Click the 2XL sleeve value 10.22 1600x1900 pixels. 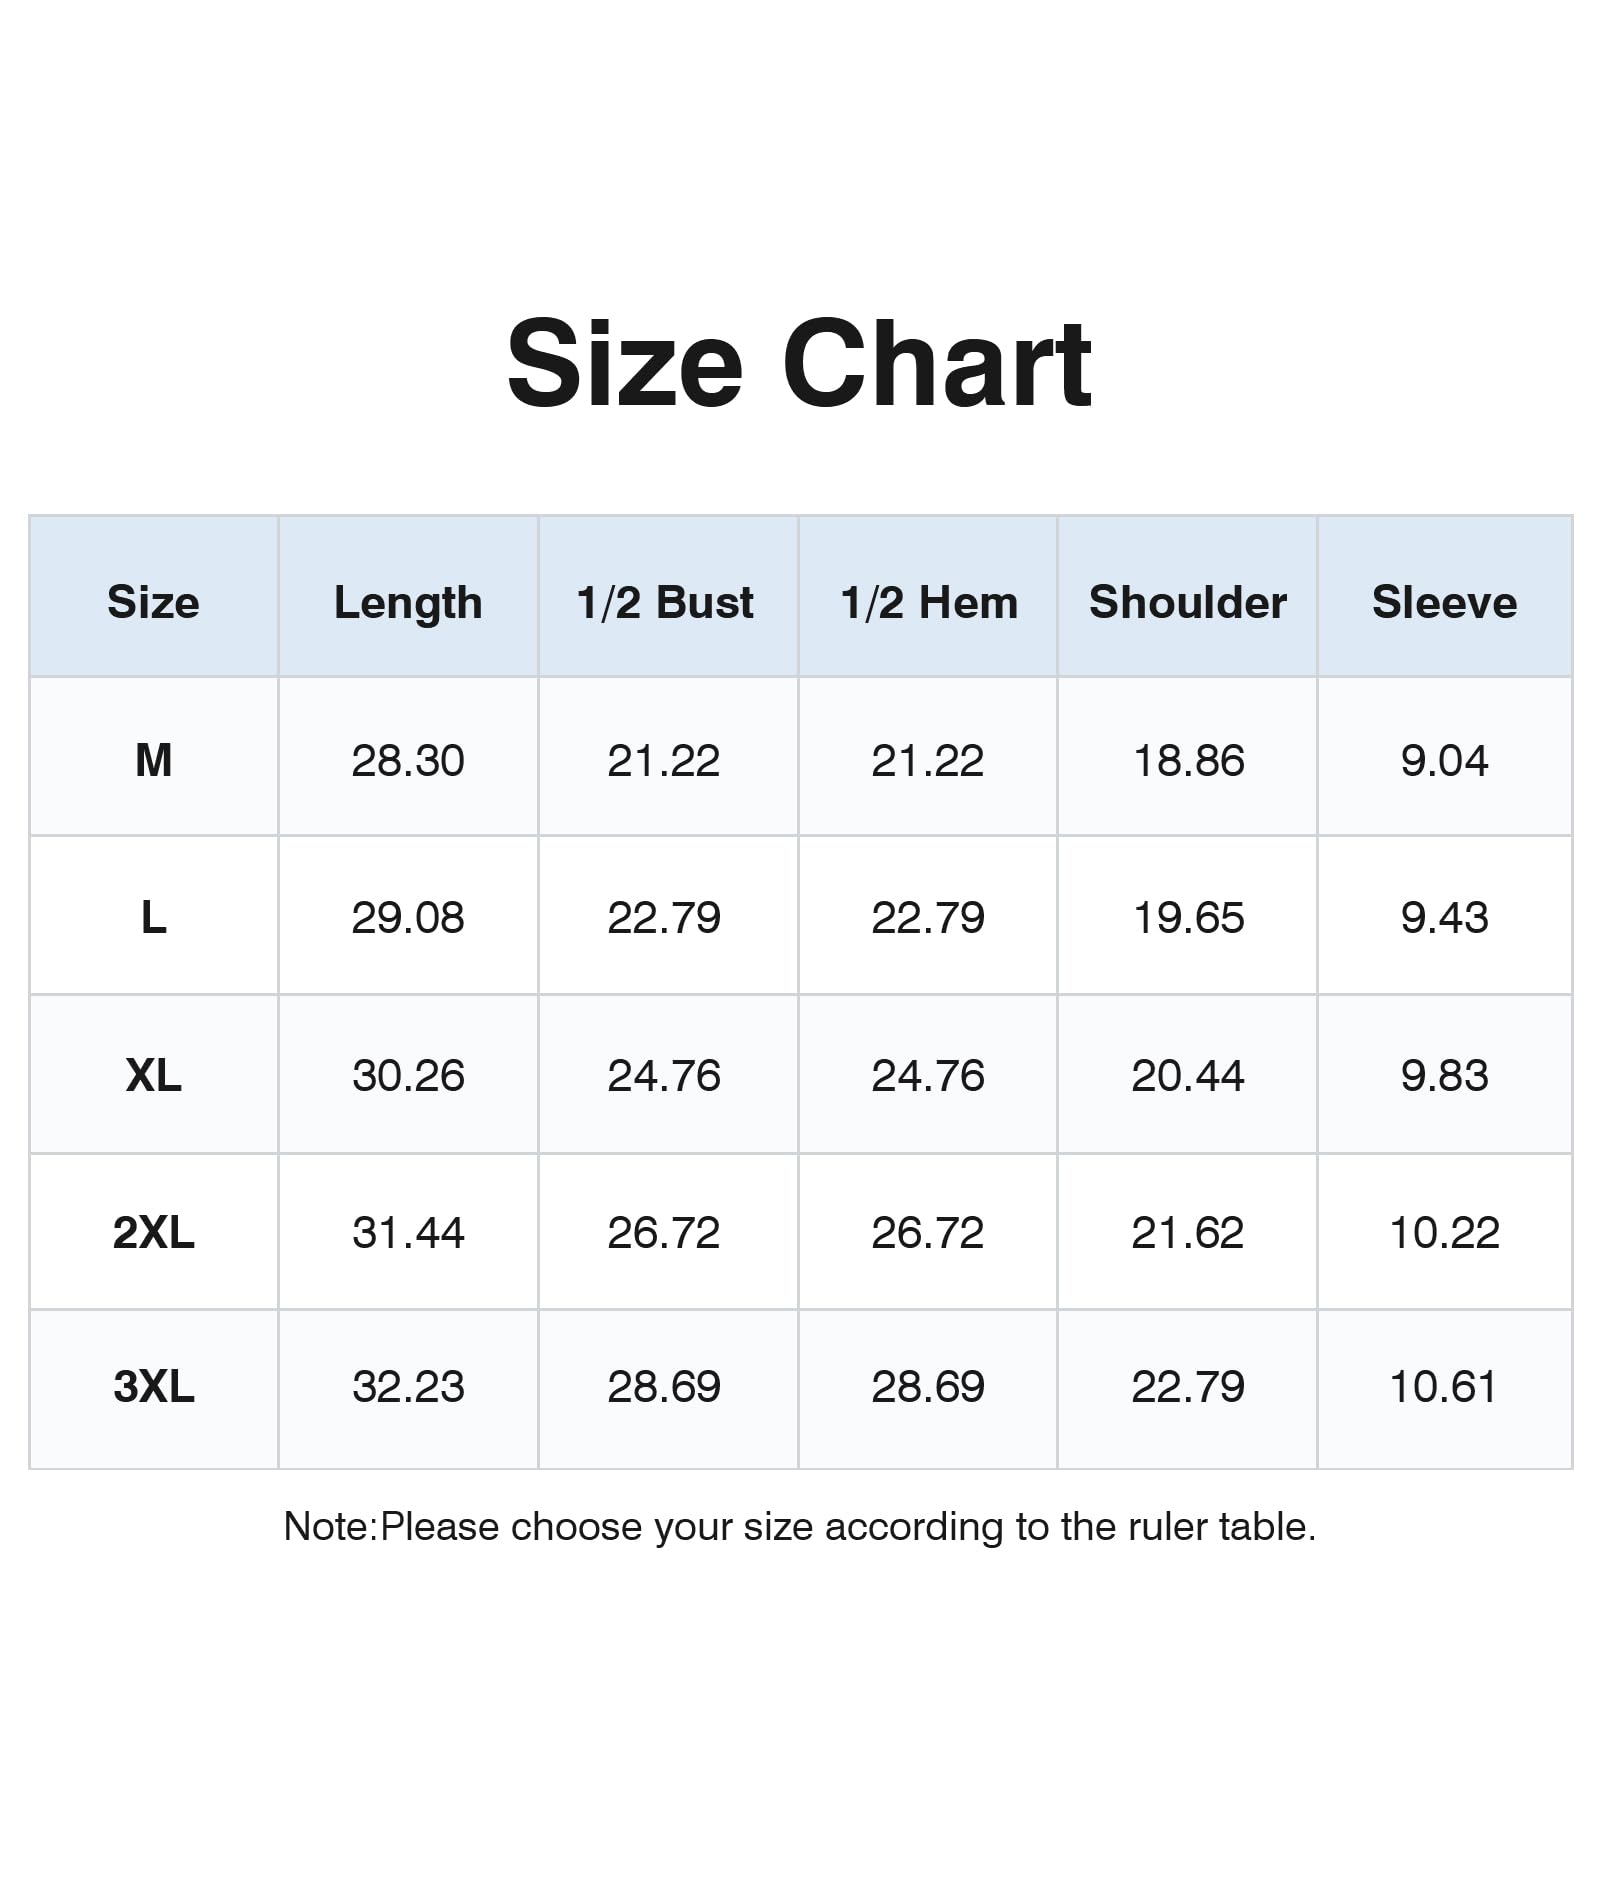click(x=1444, y=1232)
